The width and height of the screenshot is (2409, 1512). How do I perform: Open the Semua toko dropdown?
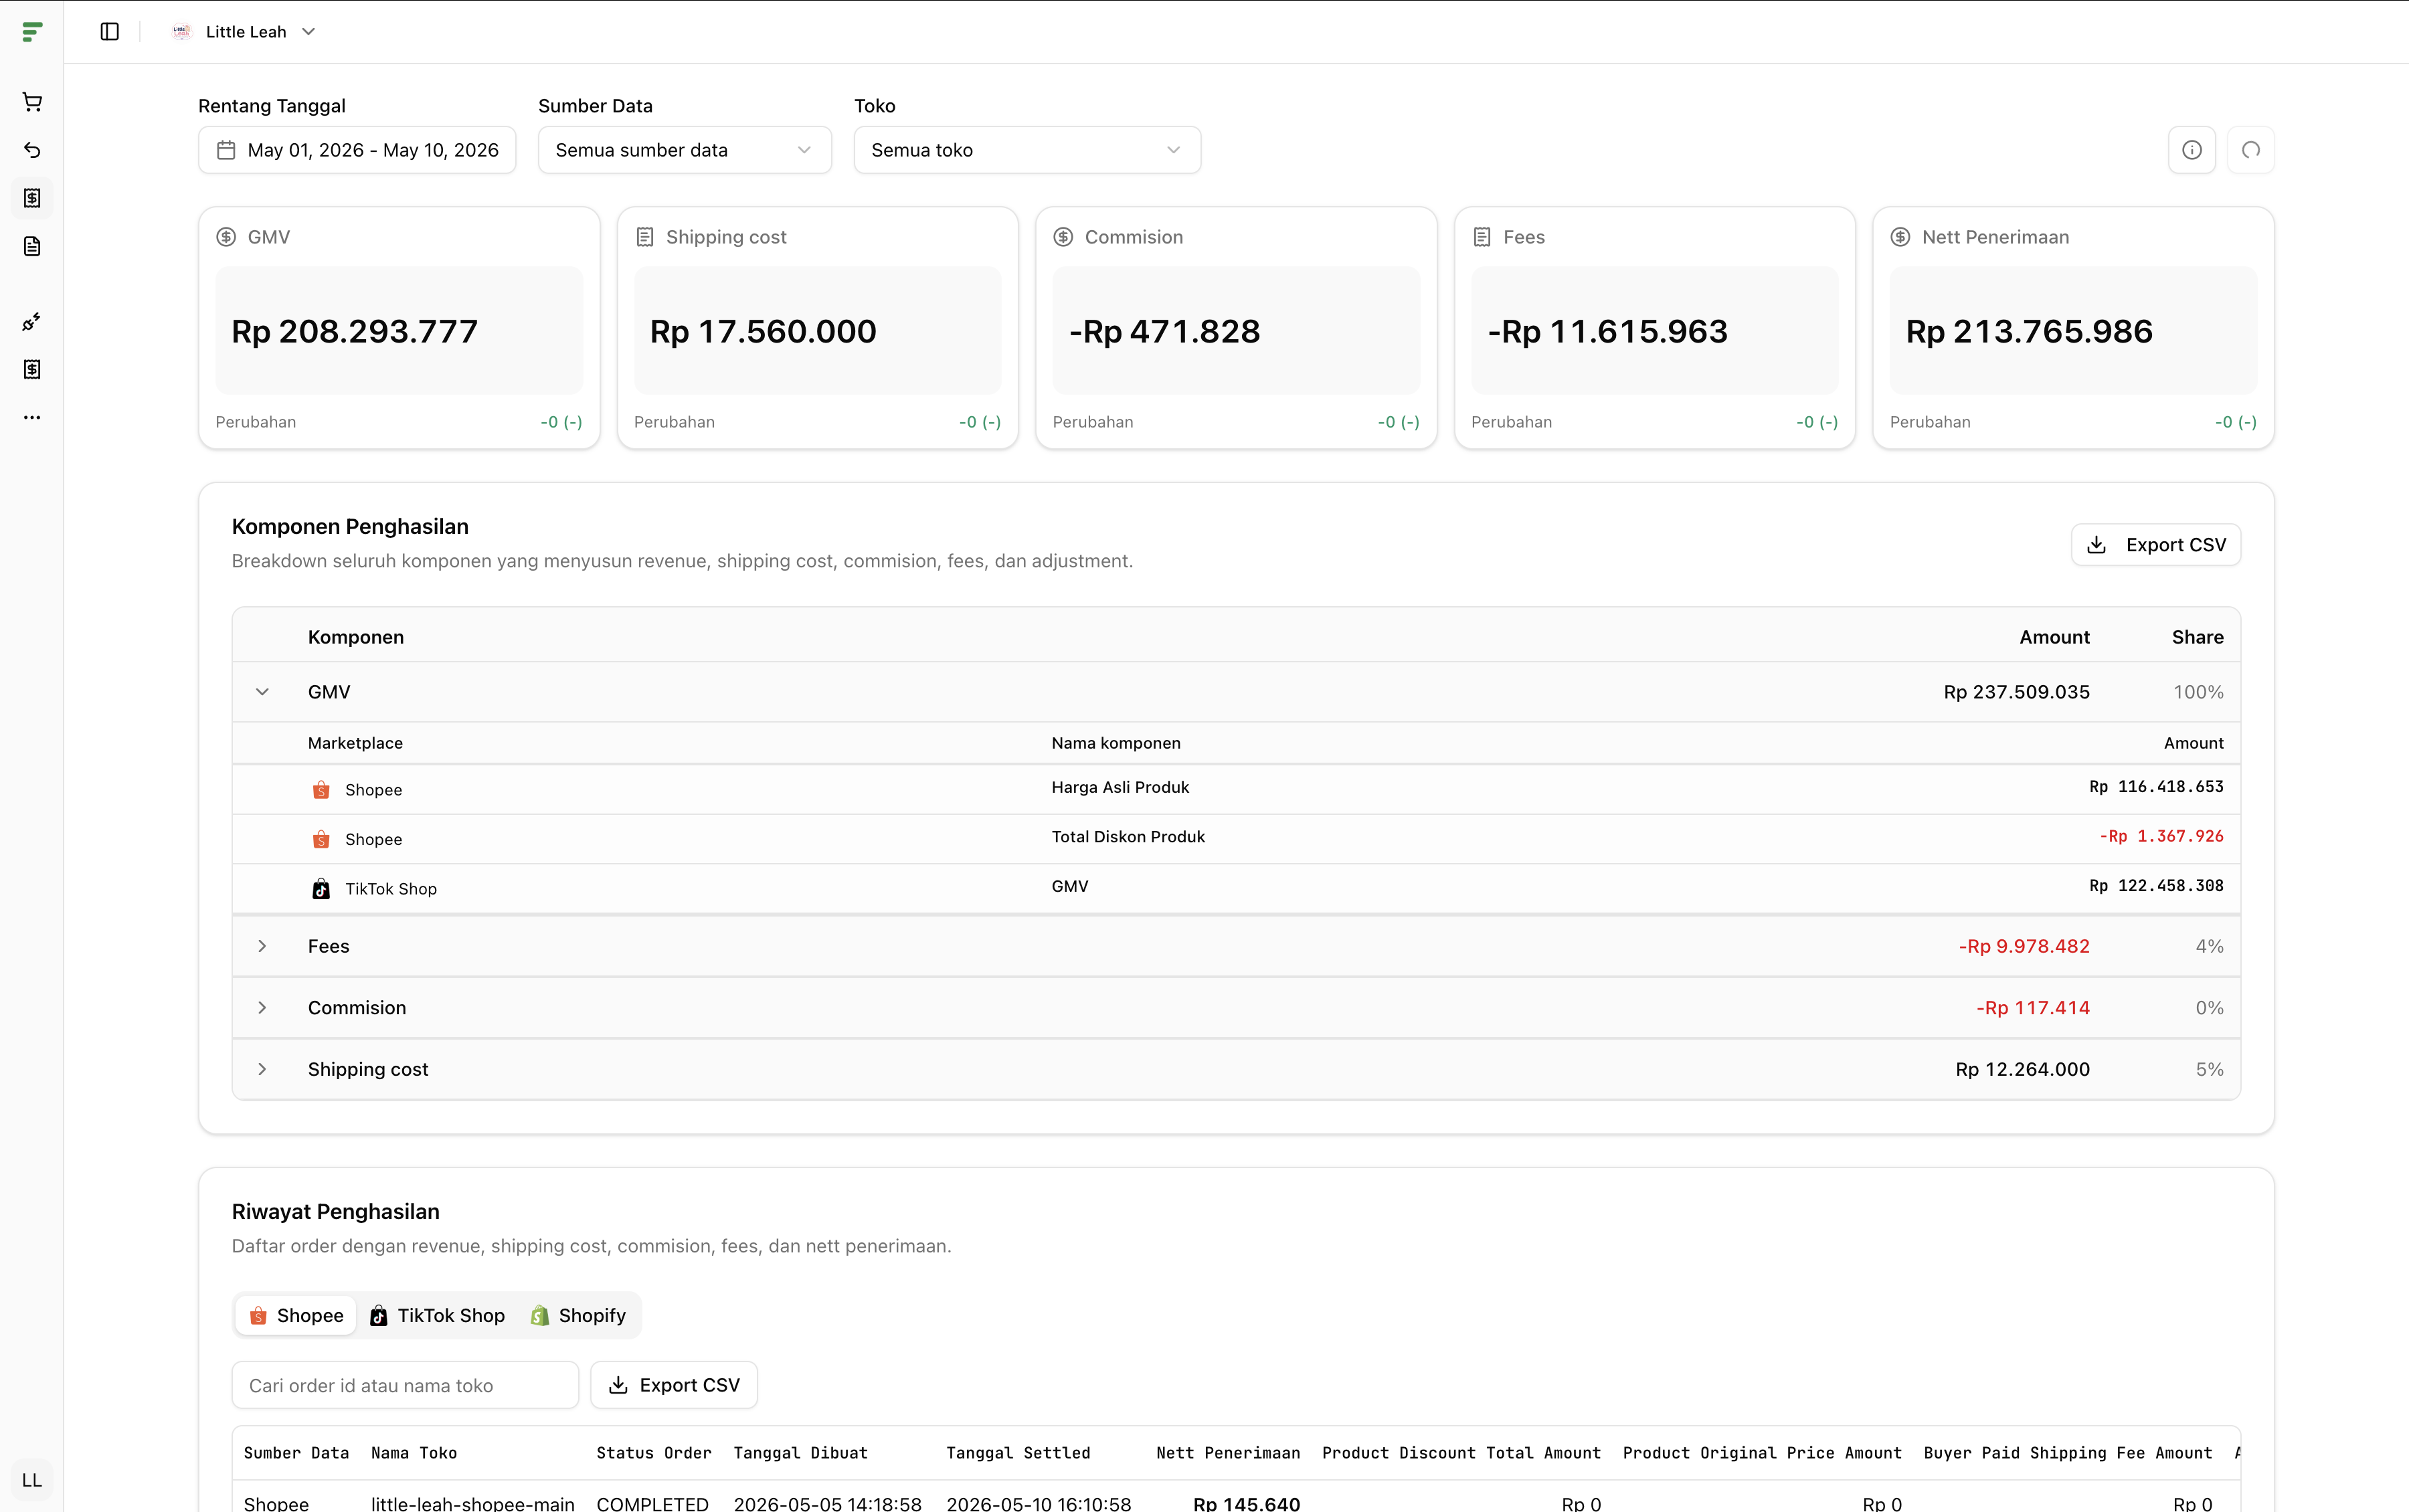1027,150
